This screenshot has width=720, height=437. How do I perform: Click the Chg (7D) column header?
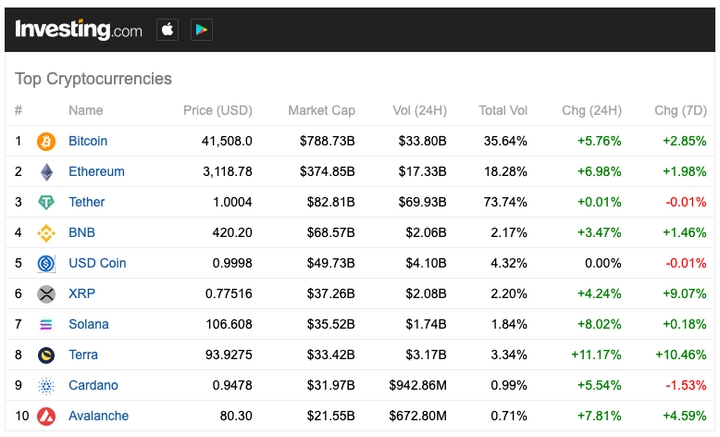coord(681,111)
